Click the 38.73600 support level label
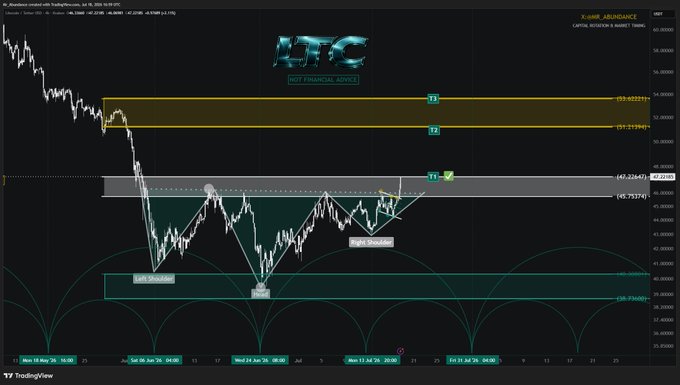 point(631,299)
